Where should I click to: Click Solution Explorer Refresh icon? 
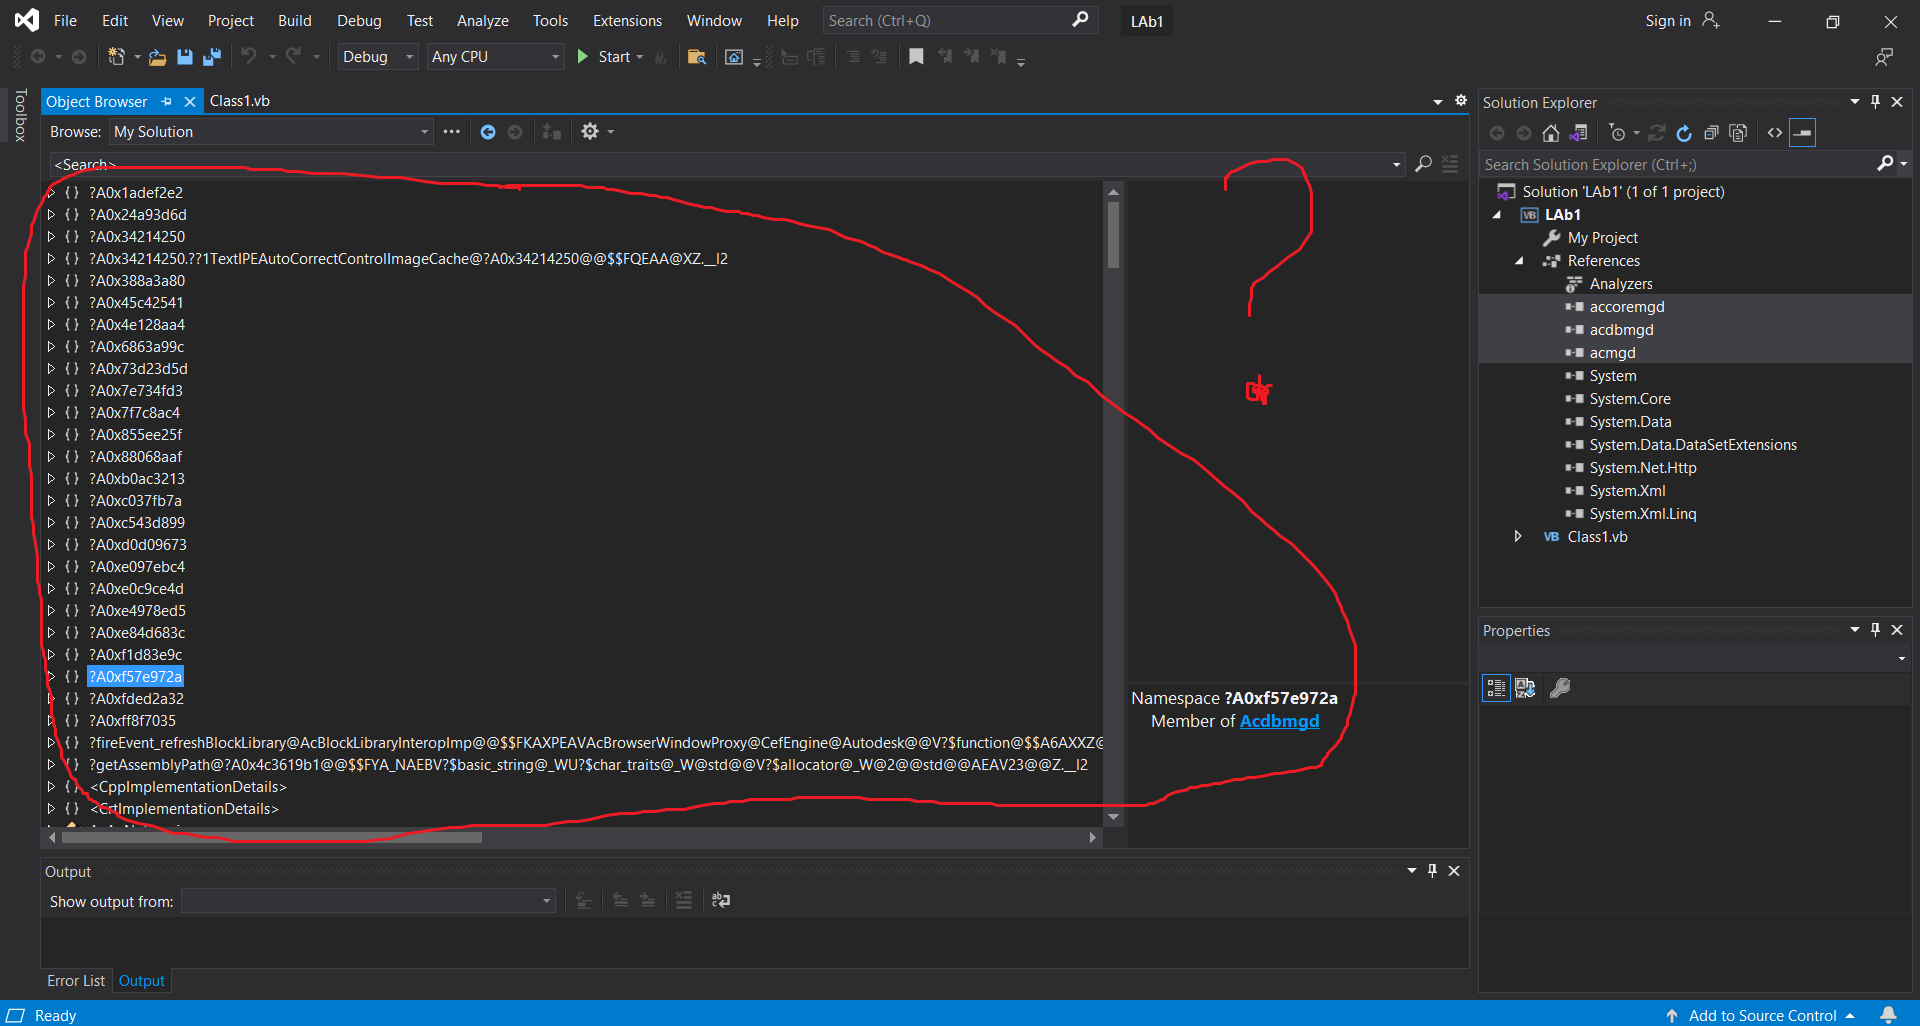[x=1684, y=133]
